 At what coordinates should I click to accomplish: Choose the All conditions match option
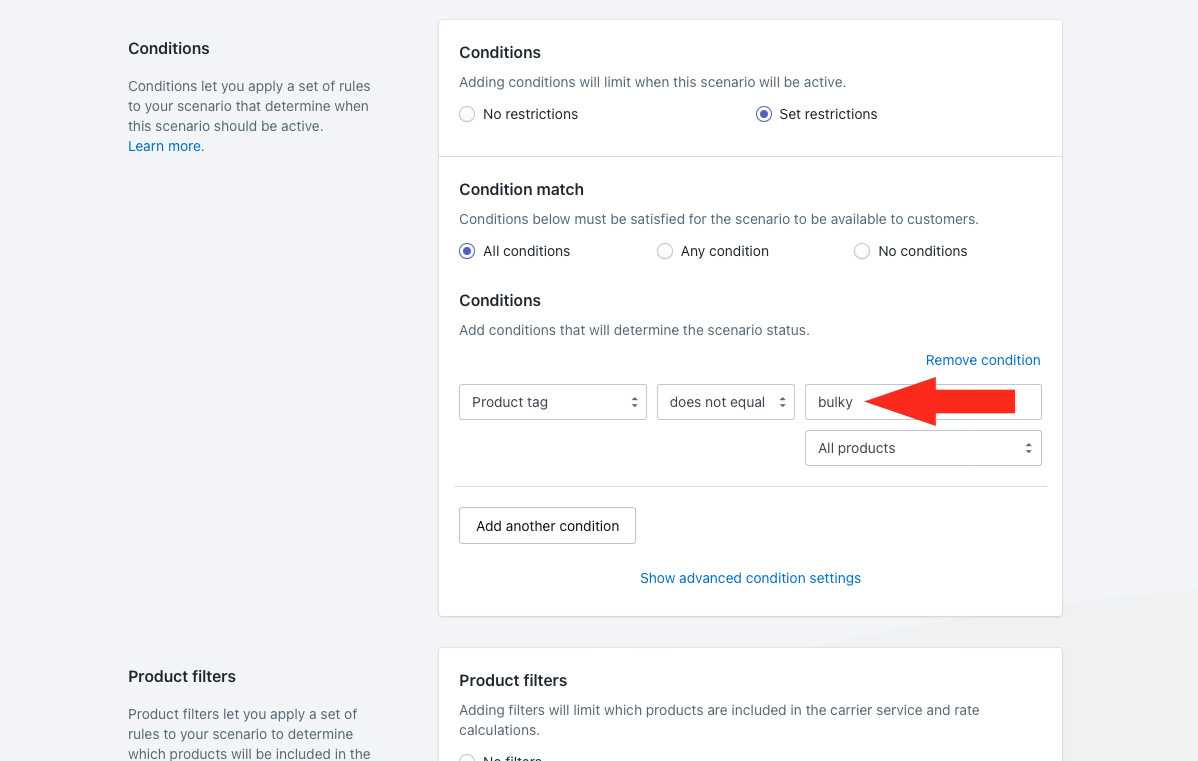tap(467, 251)
